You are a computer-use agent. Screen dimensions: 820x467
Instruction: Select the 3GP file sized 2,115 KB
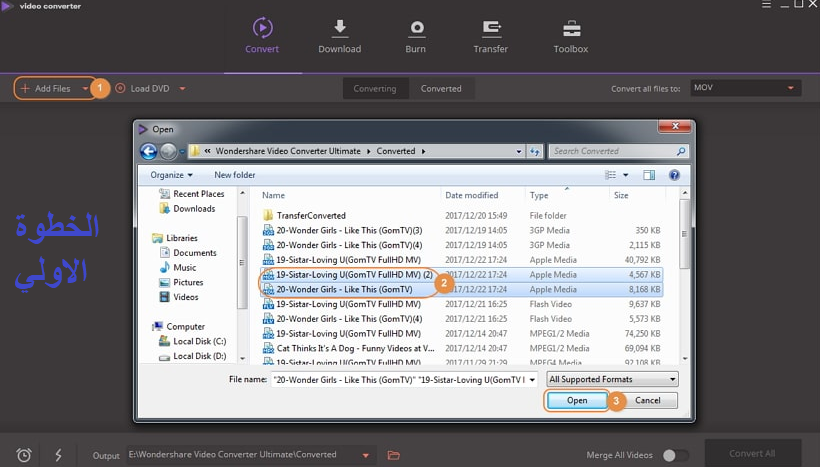pos(462,245)
